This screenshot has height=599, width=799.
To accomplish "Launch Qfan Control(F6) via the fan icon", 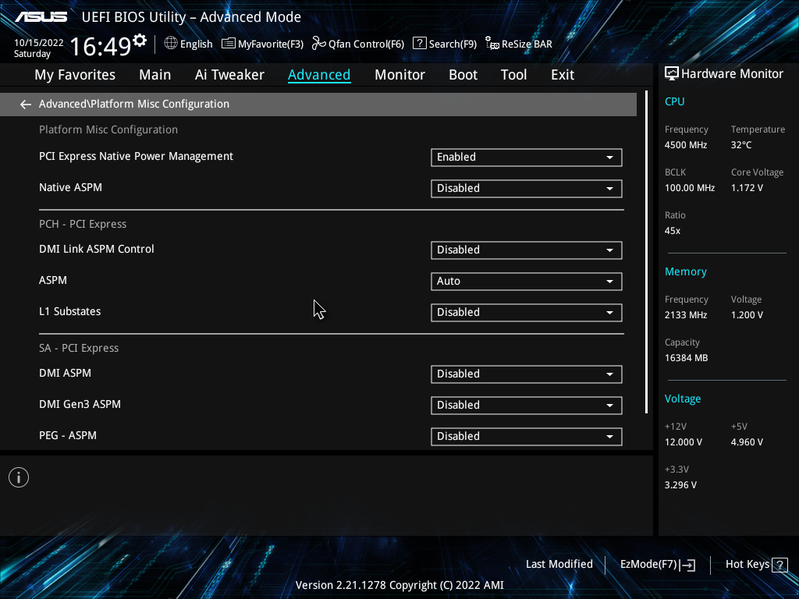I will tap(319, 44).
